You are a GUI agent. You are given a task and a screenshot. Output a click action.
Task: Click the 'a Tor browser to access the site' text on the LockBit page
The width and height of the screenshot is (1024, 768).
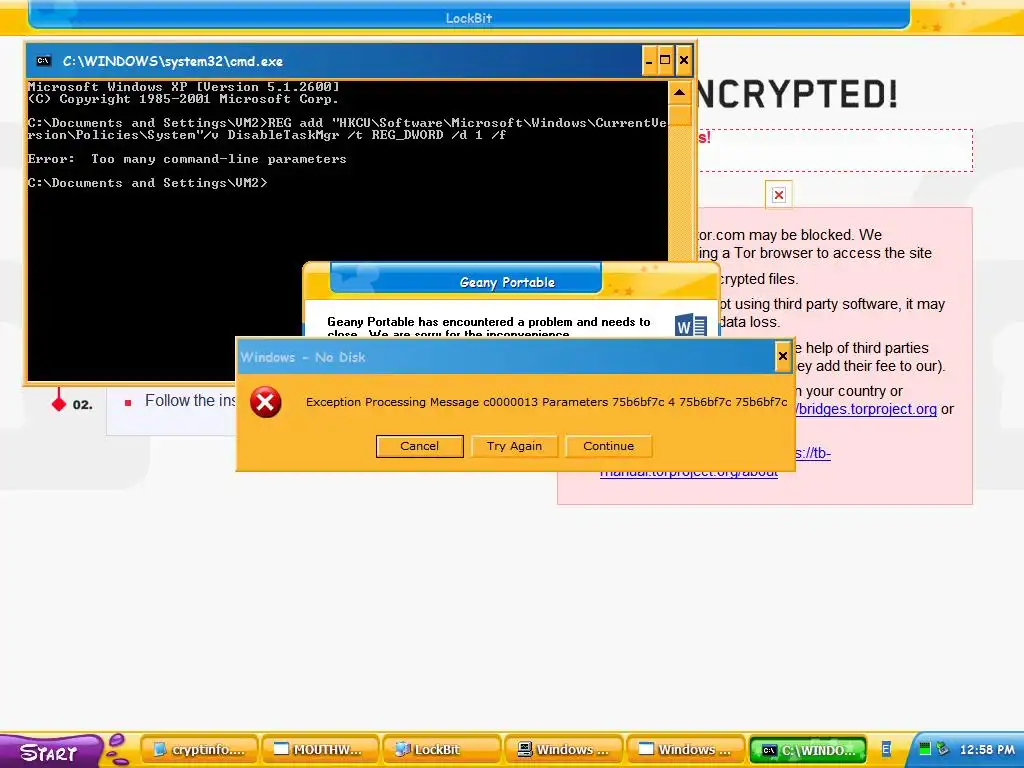click(x=826, y=253)
